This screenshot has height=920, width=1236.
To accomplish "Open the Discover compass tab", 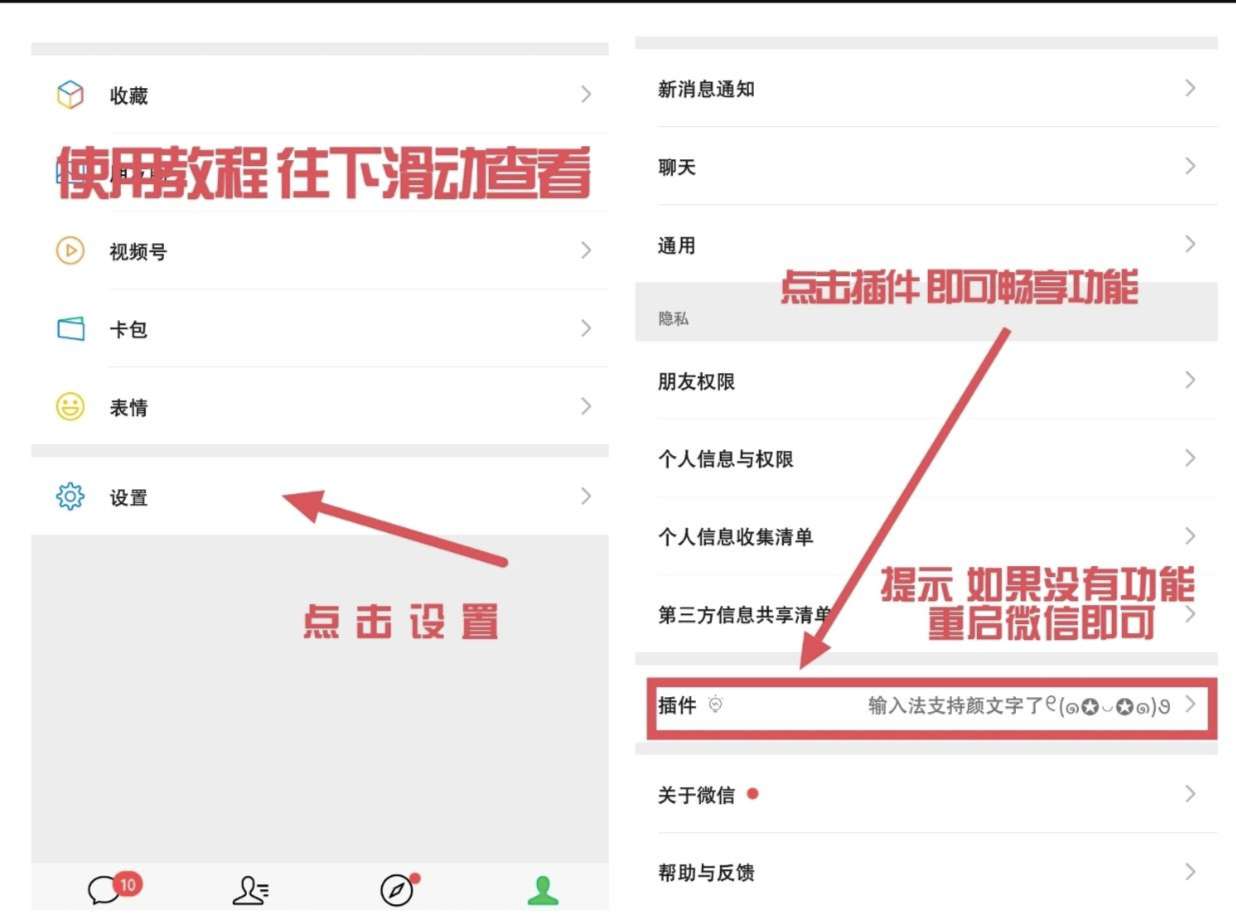I will point(397,889).
